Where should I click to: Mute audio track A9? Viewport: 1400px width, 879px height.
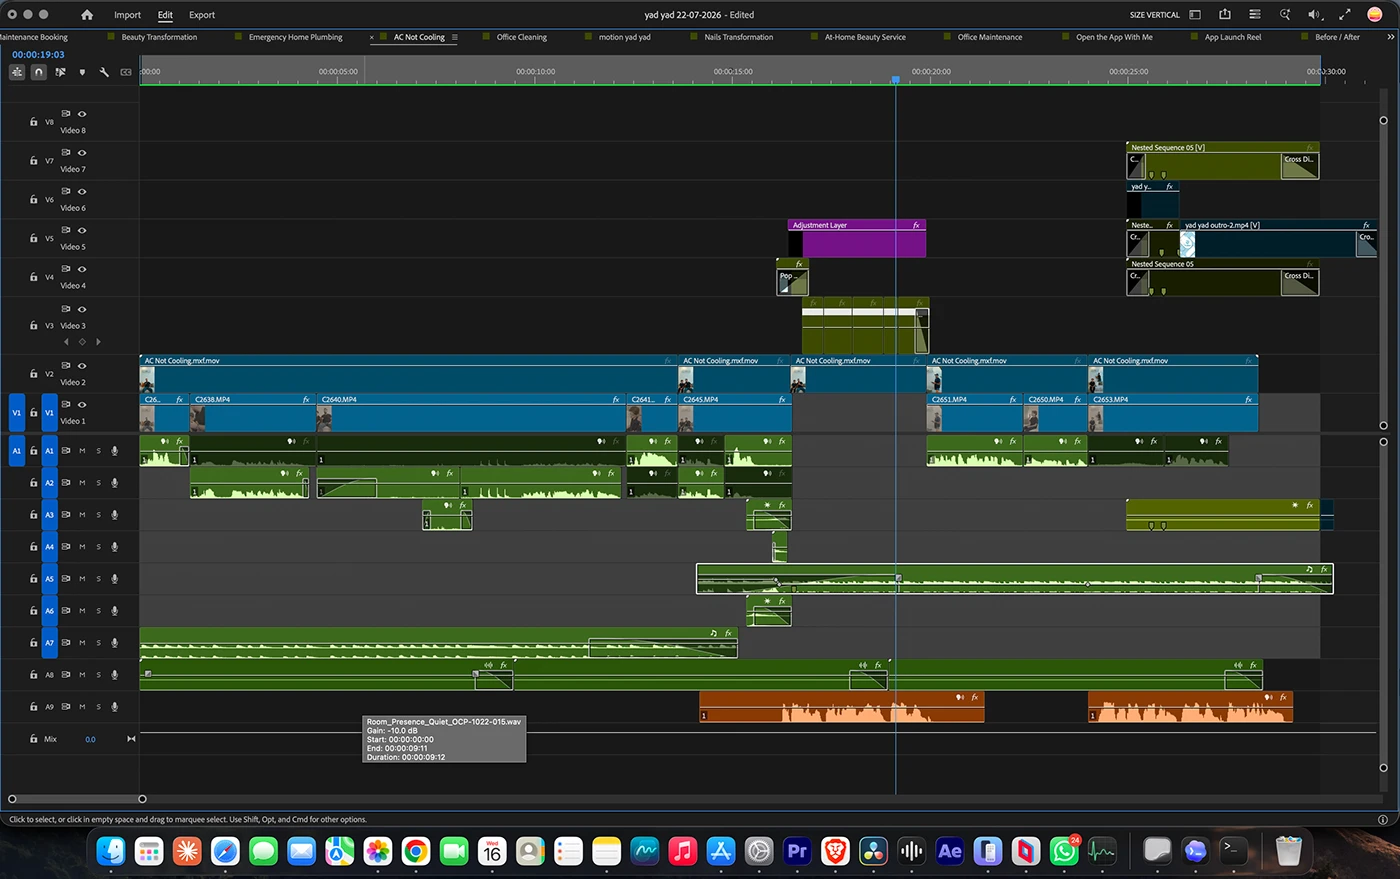point(82,707)
